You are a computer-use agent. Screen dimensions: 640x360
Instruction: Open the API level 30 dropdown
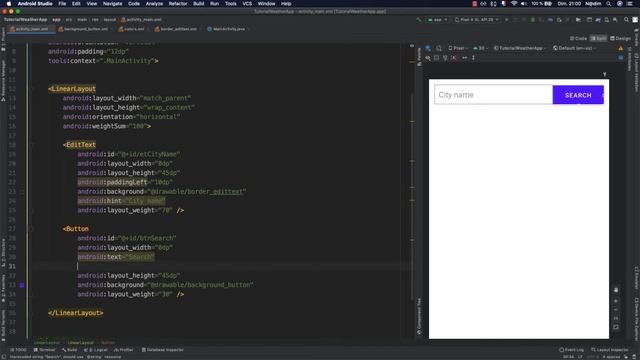coord(480,48)
